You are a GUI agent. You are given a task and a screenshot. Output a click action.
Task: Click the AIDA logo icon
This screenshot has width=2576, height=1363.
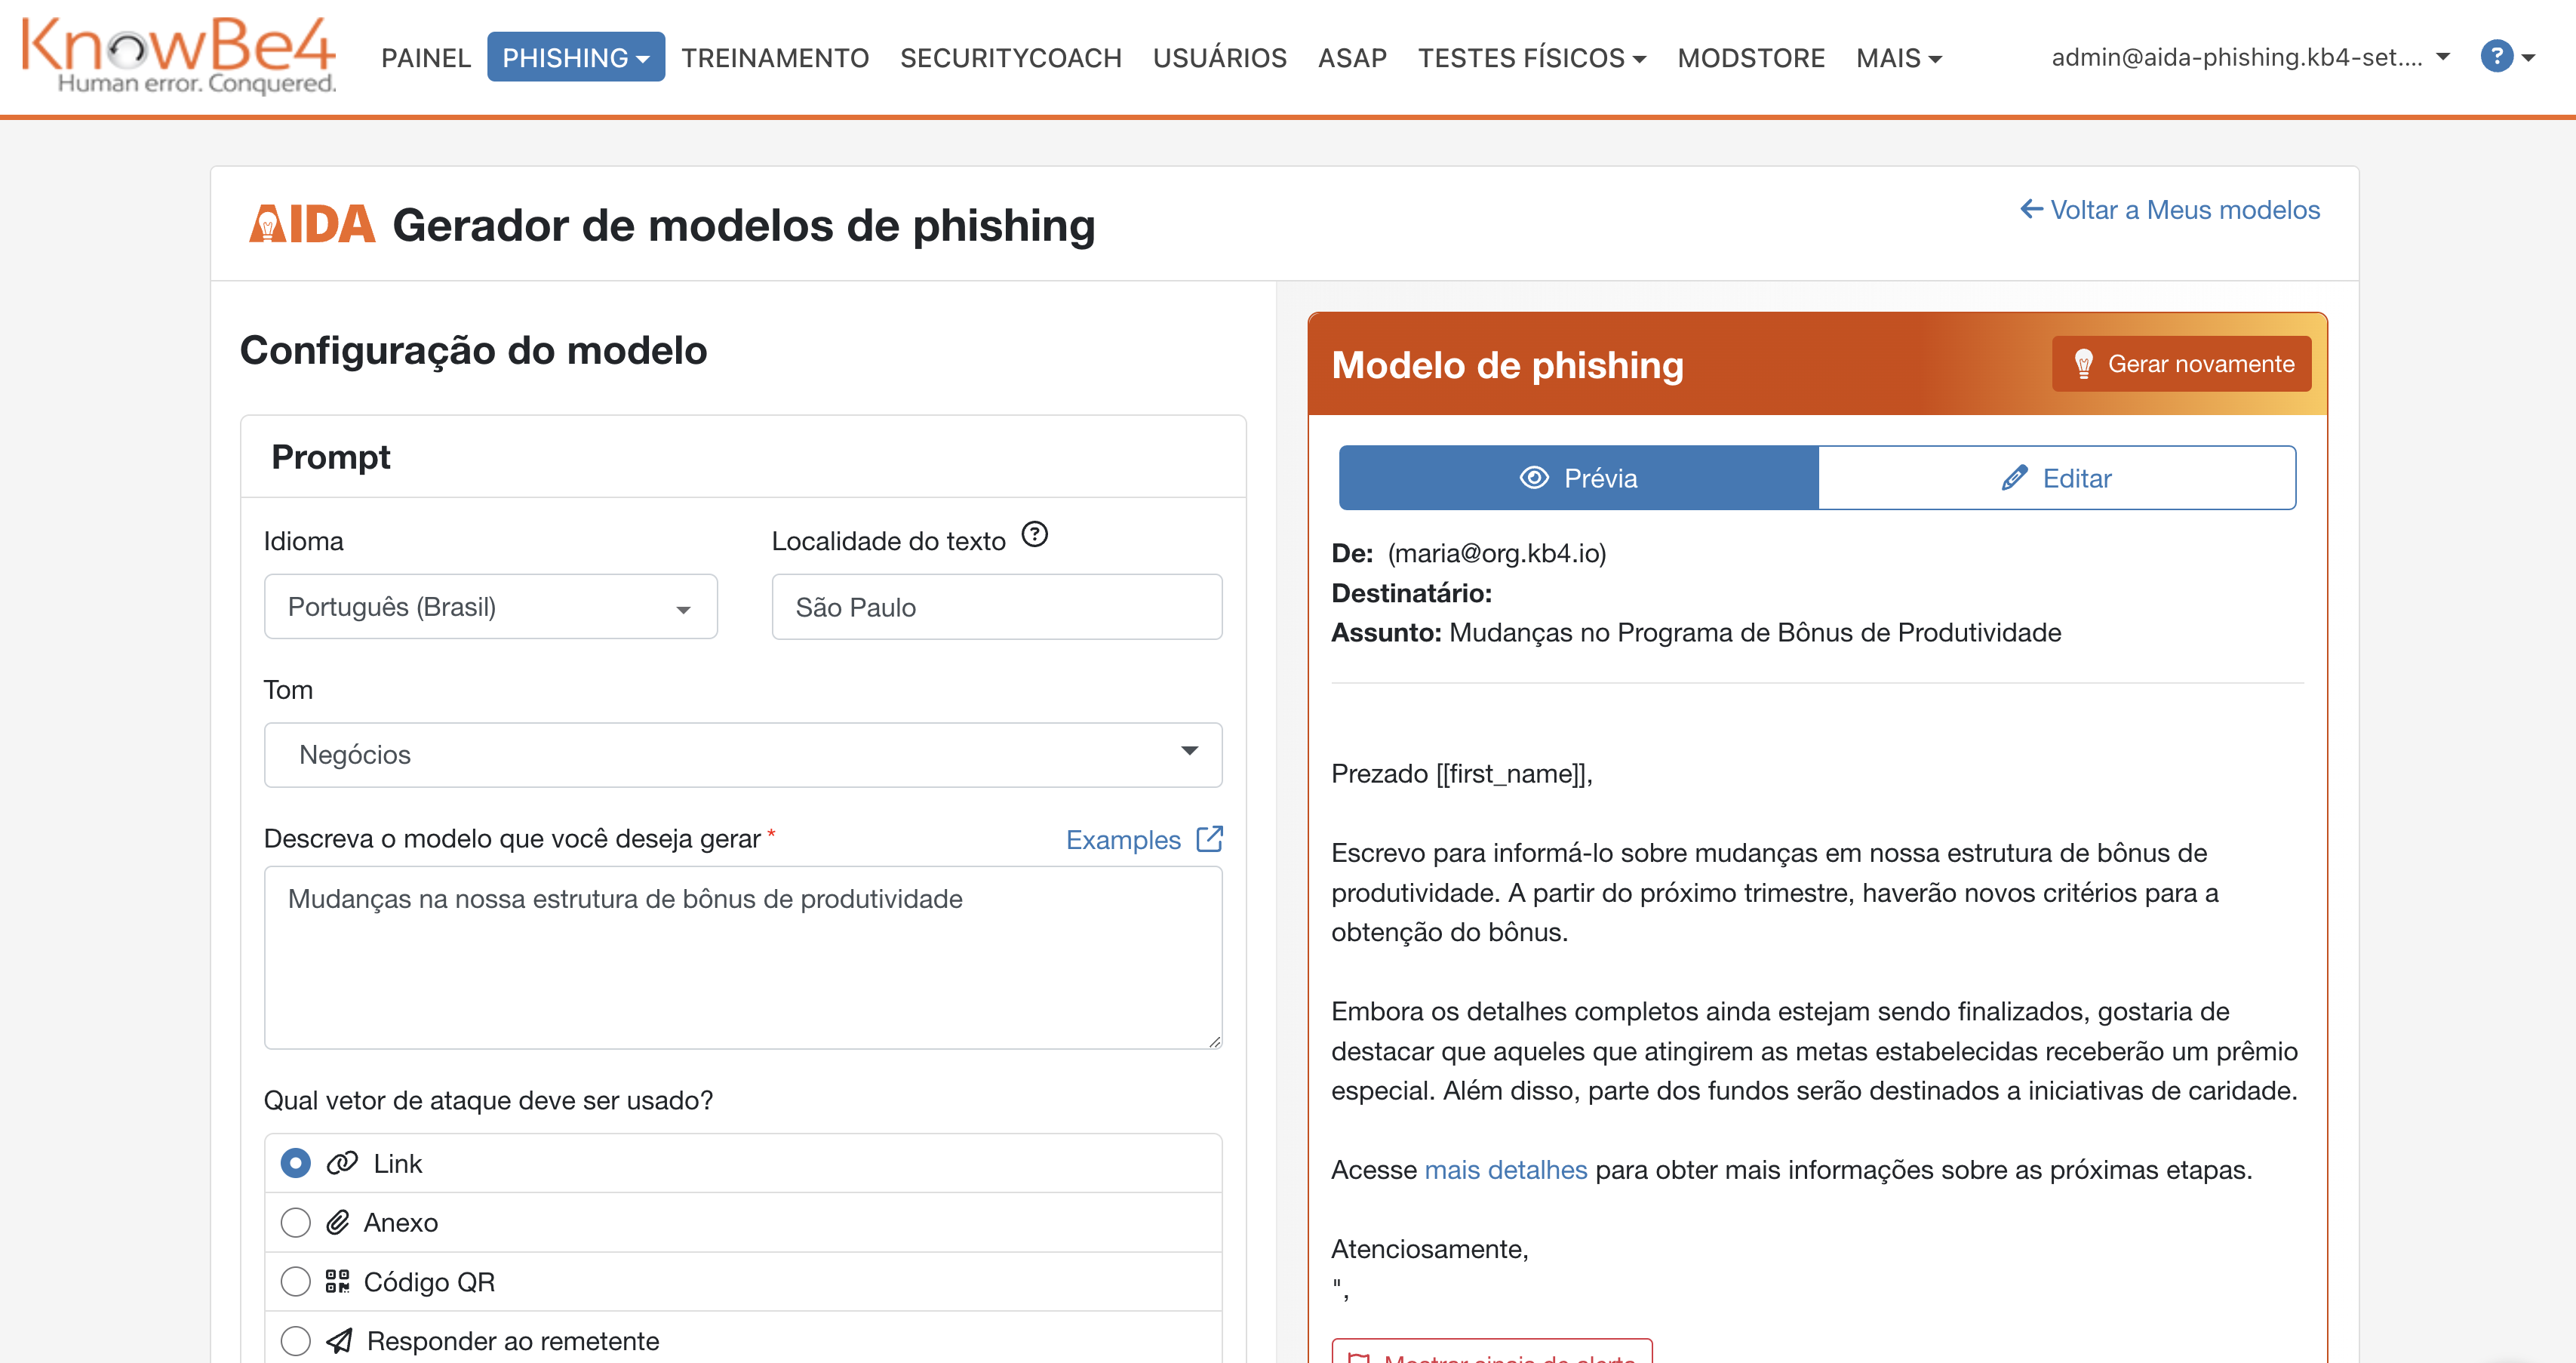[x=311, y=225]
